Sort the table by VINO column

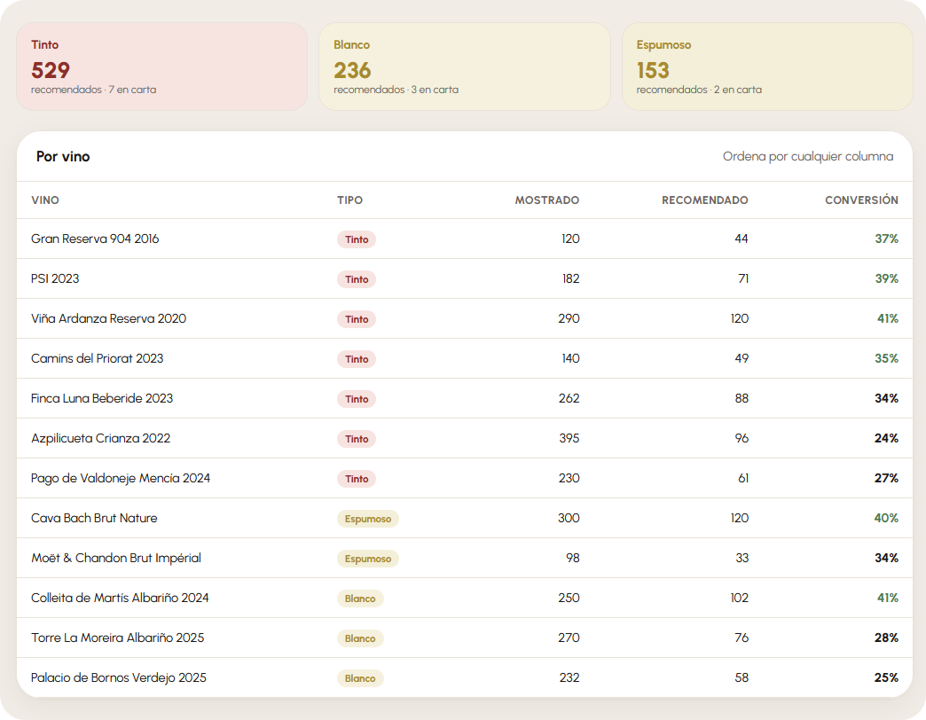[x=45, y=200]
